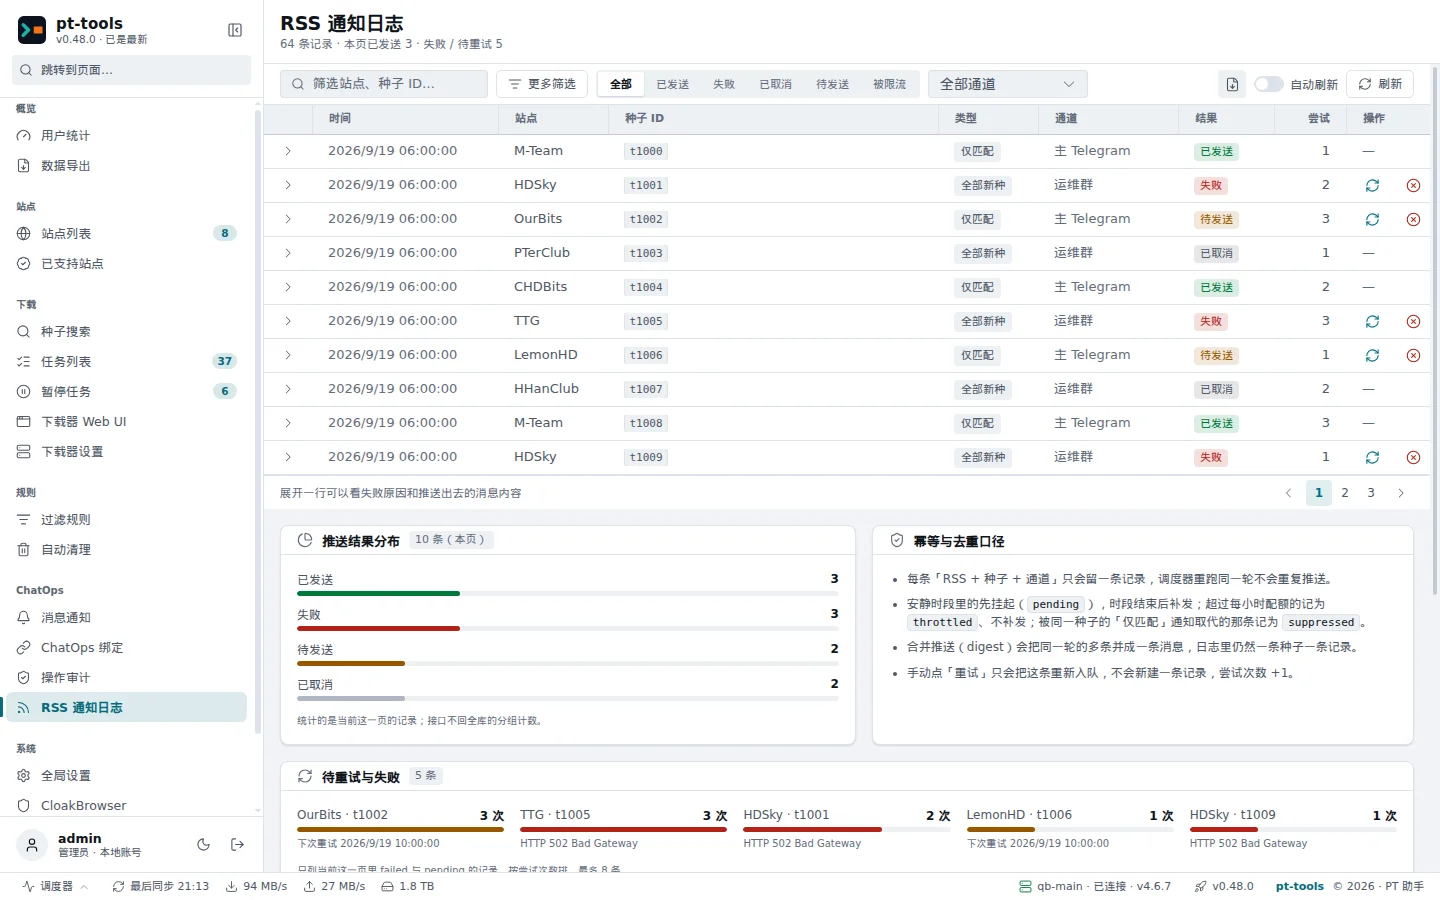Screen dimensions: 1440x900
Task: Focus the 跳转到页面 search box
Action: [x=131, y=70]
